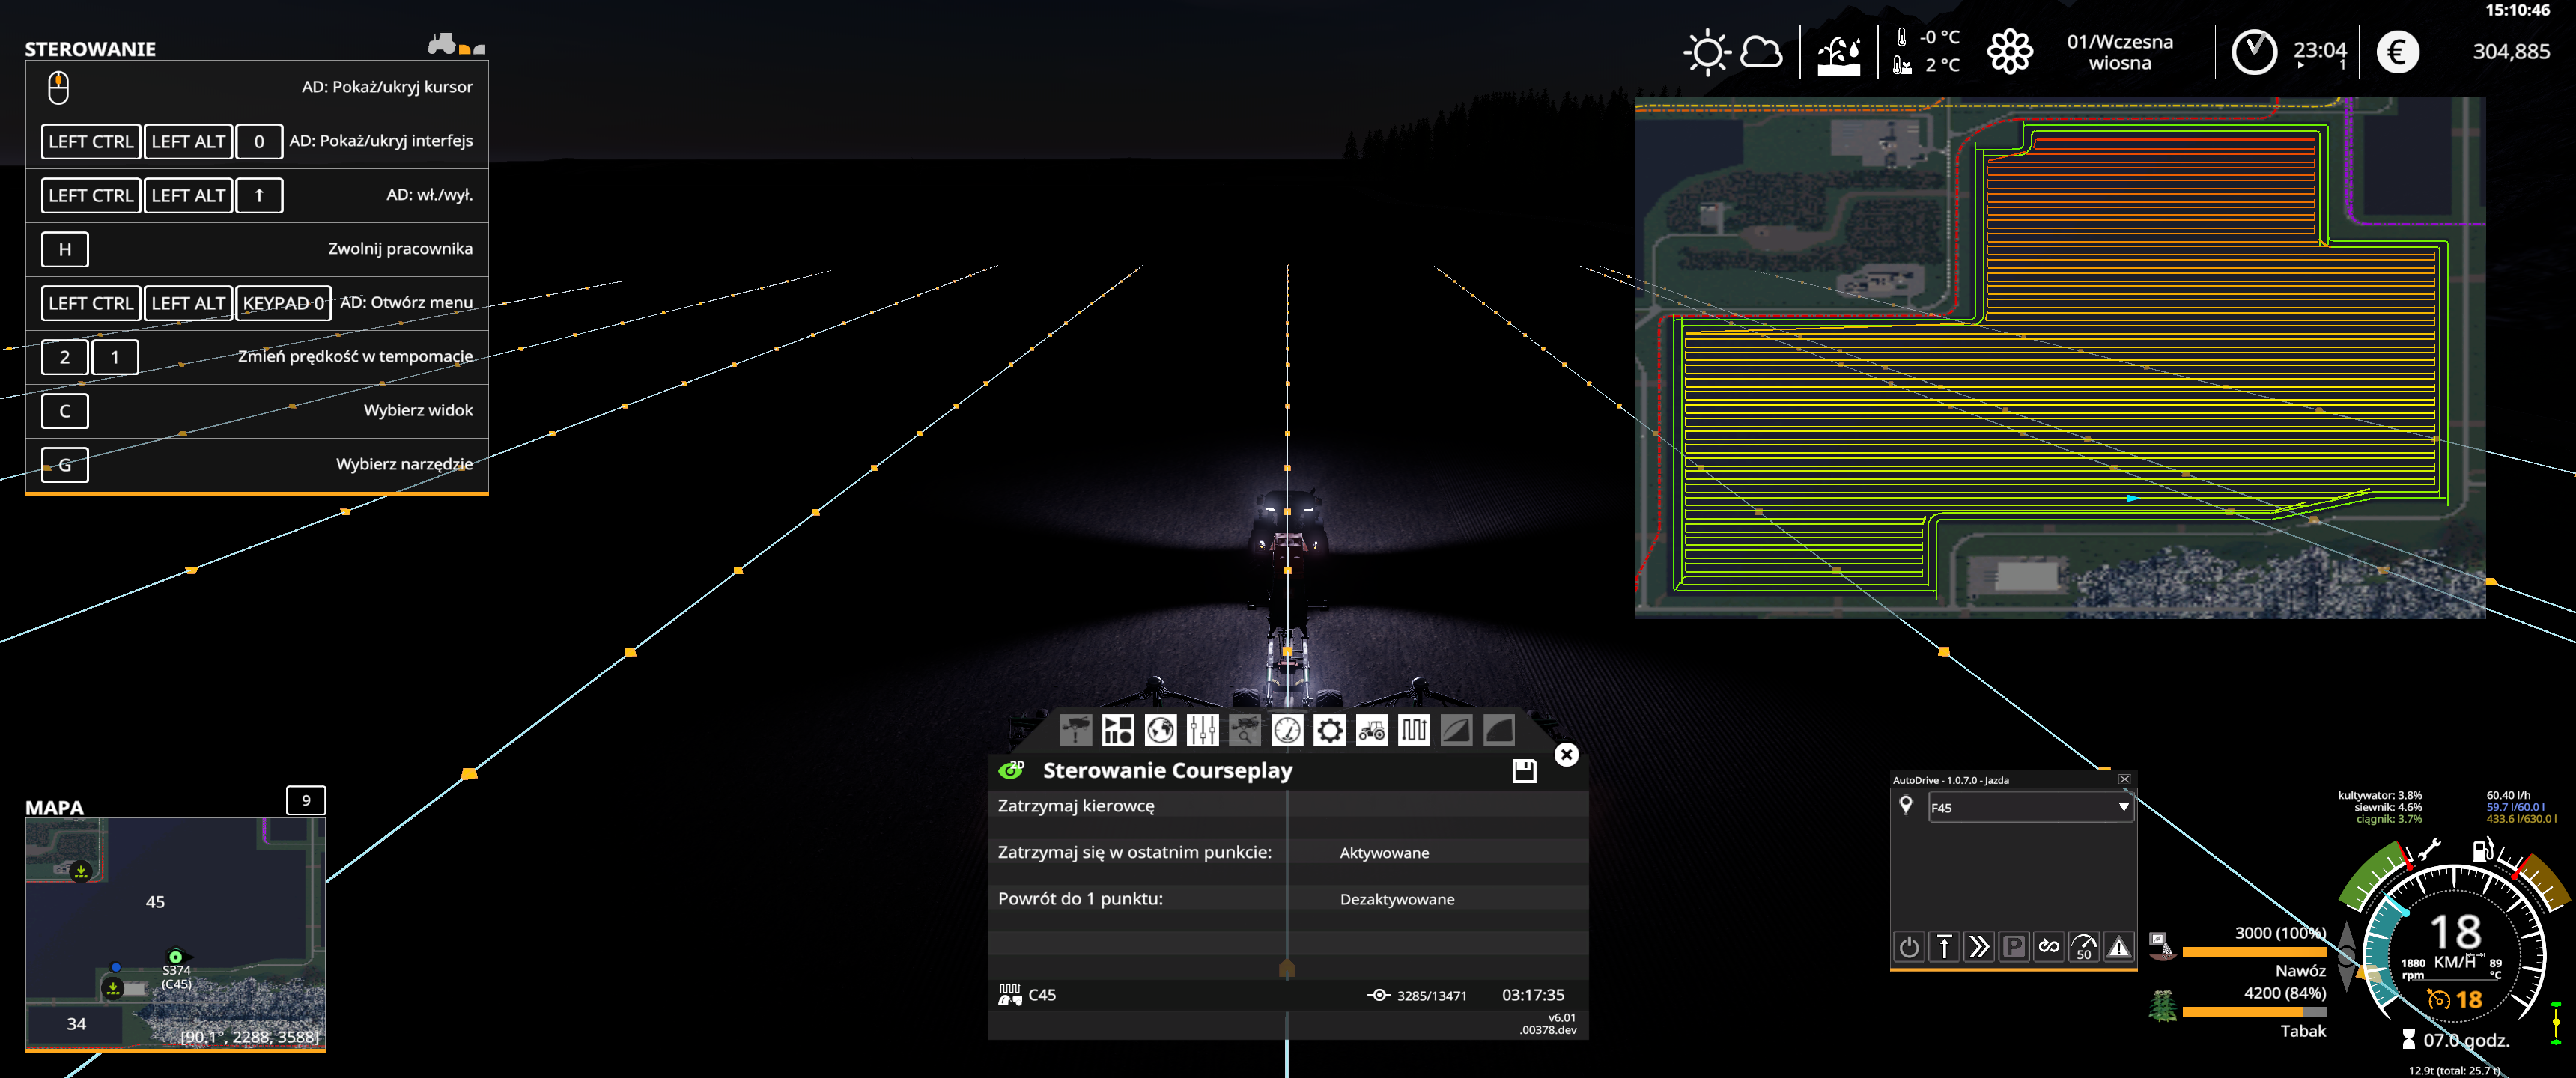The height and width of the screenshot is (1078, 2576).
Task: Open the Courseplay course management icon
Action: (1117, 731)
